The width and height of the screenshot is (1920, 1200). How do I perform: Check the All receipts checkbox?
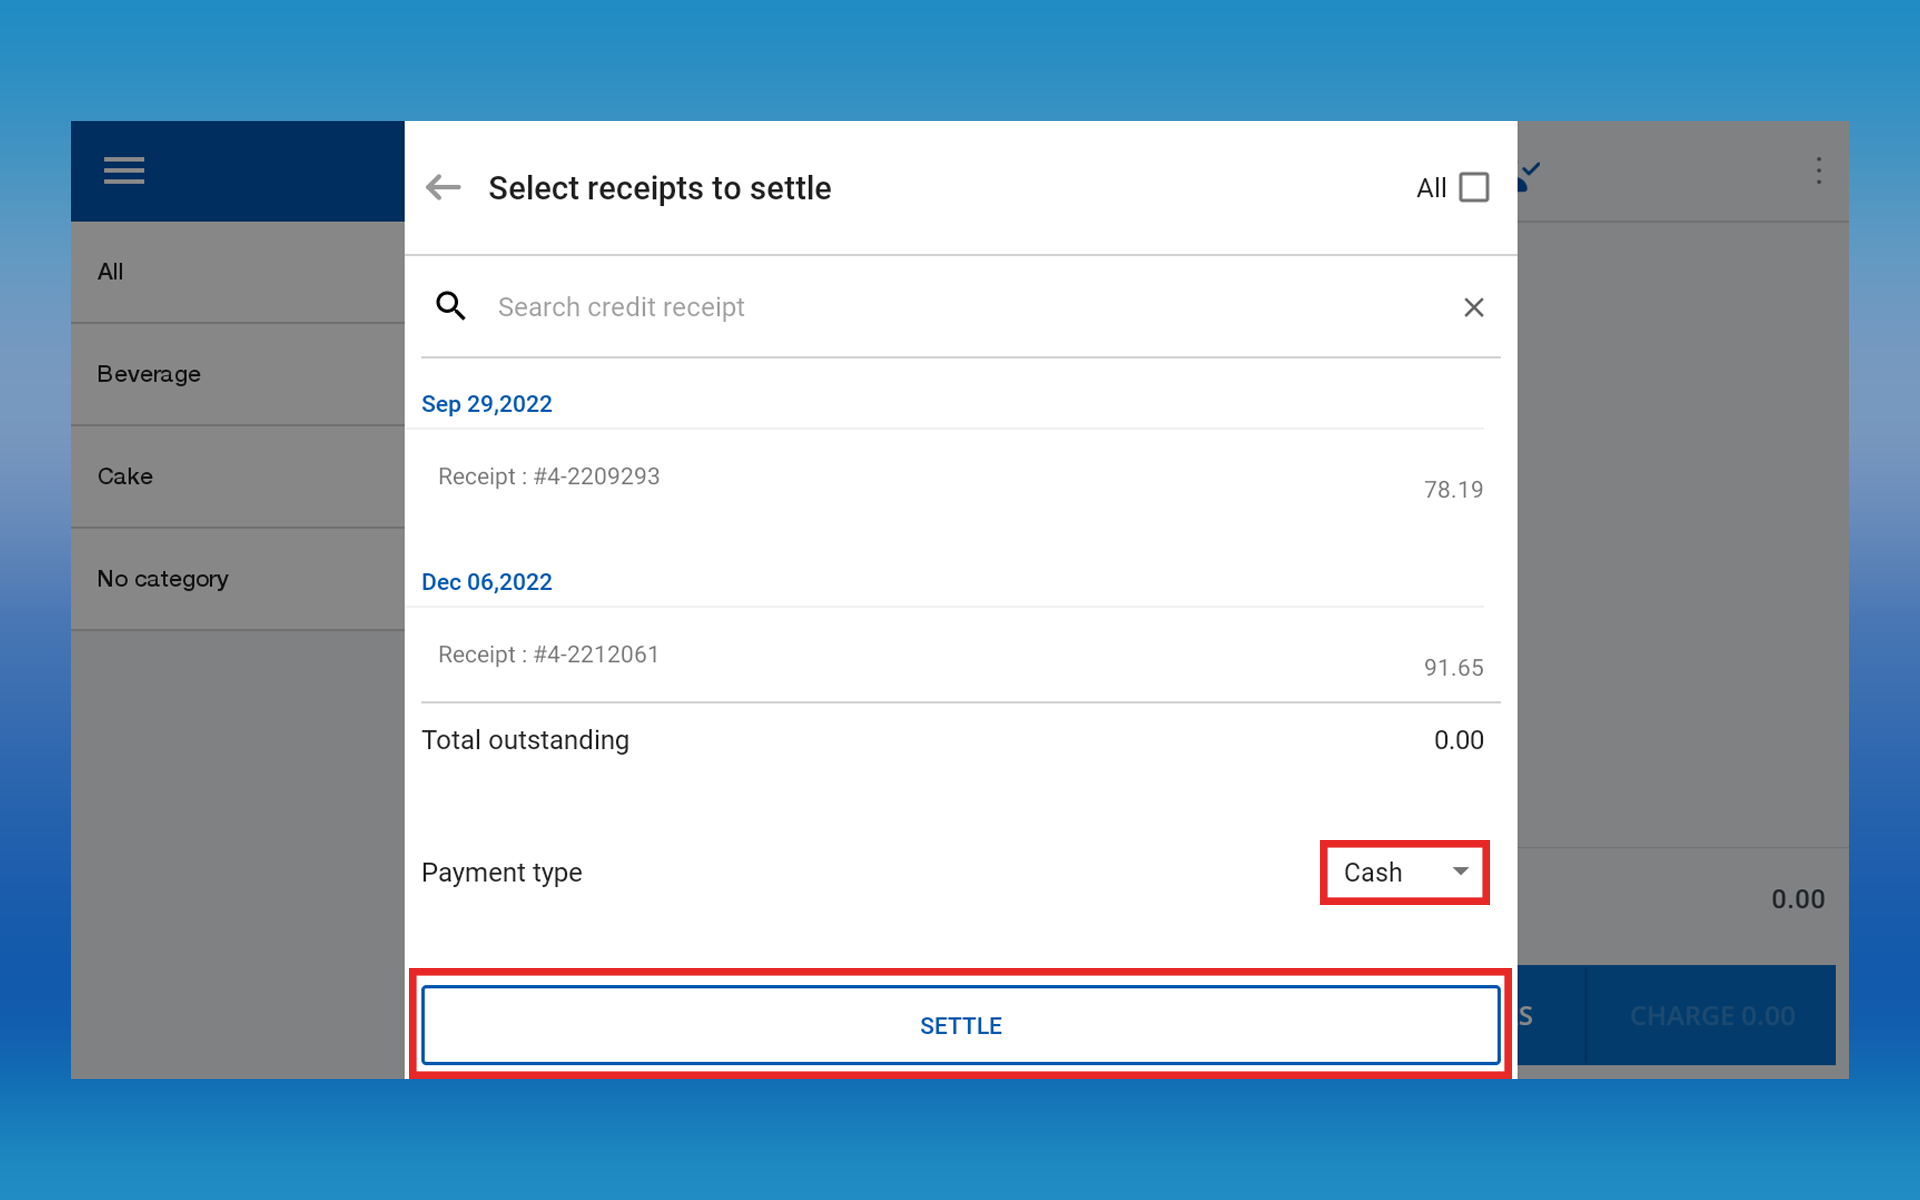coord(1473,187)
